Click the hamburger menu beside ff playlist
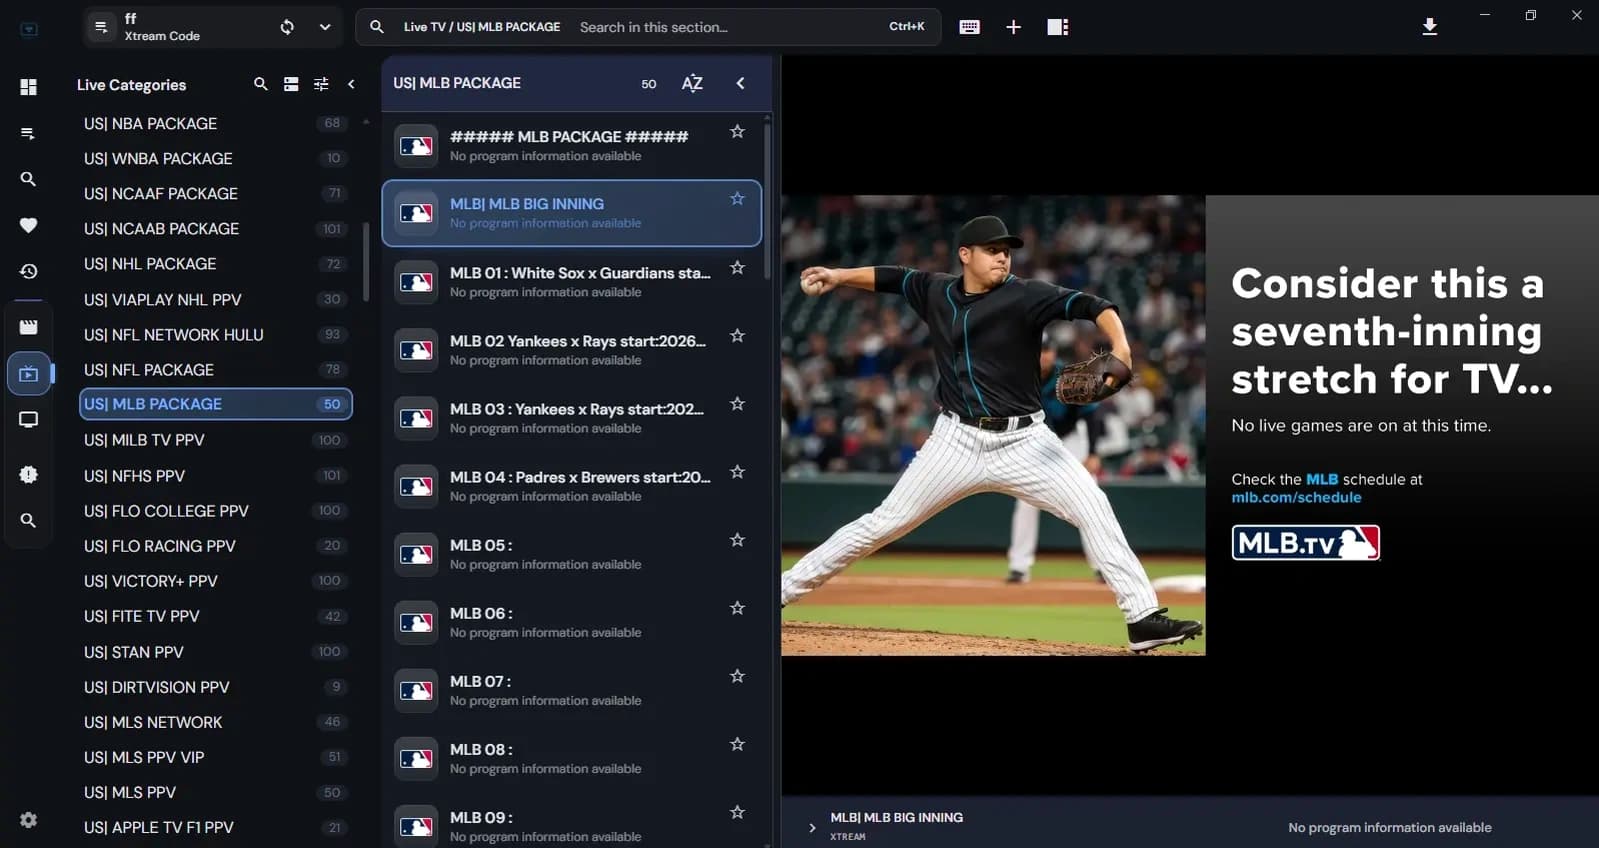 coord(101,27)
